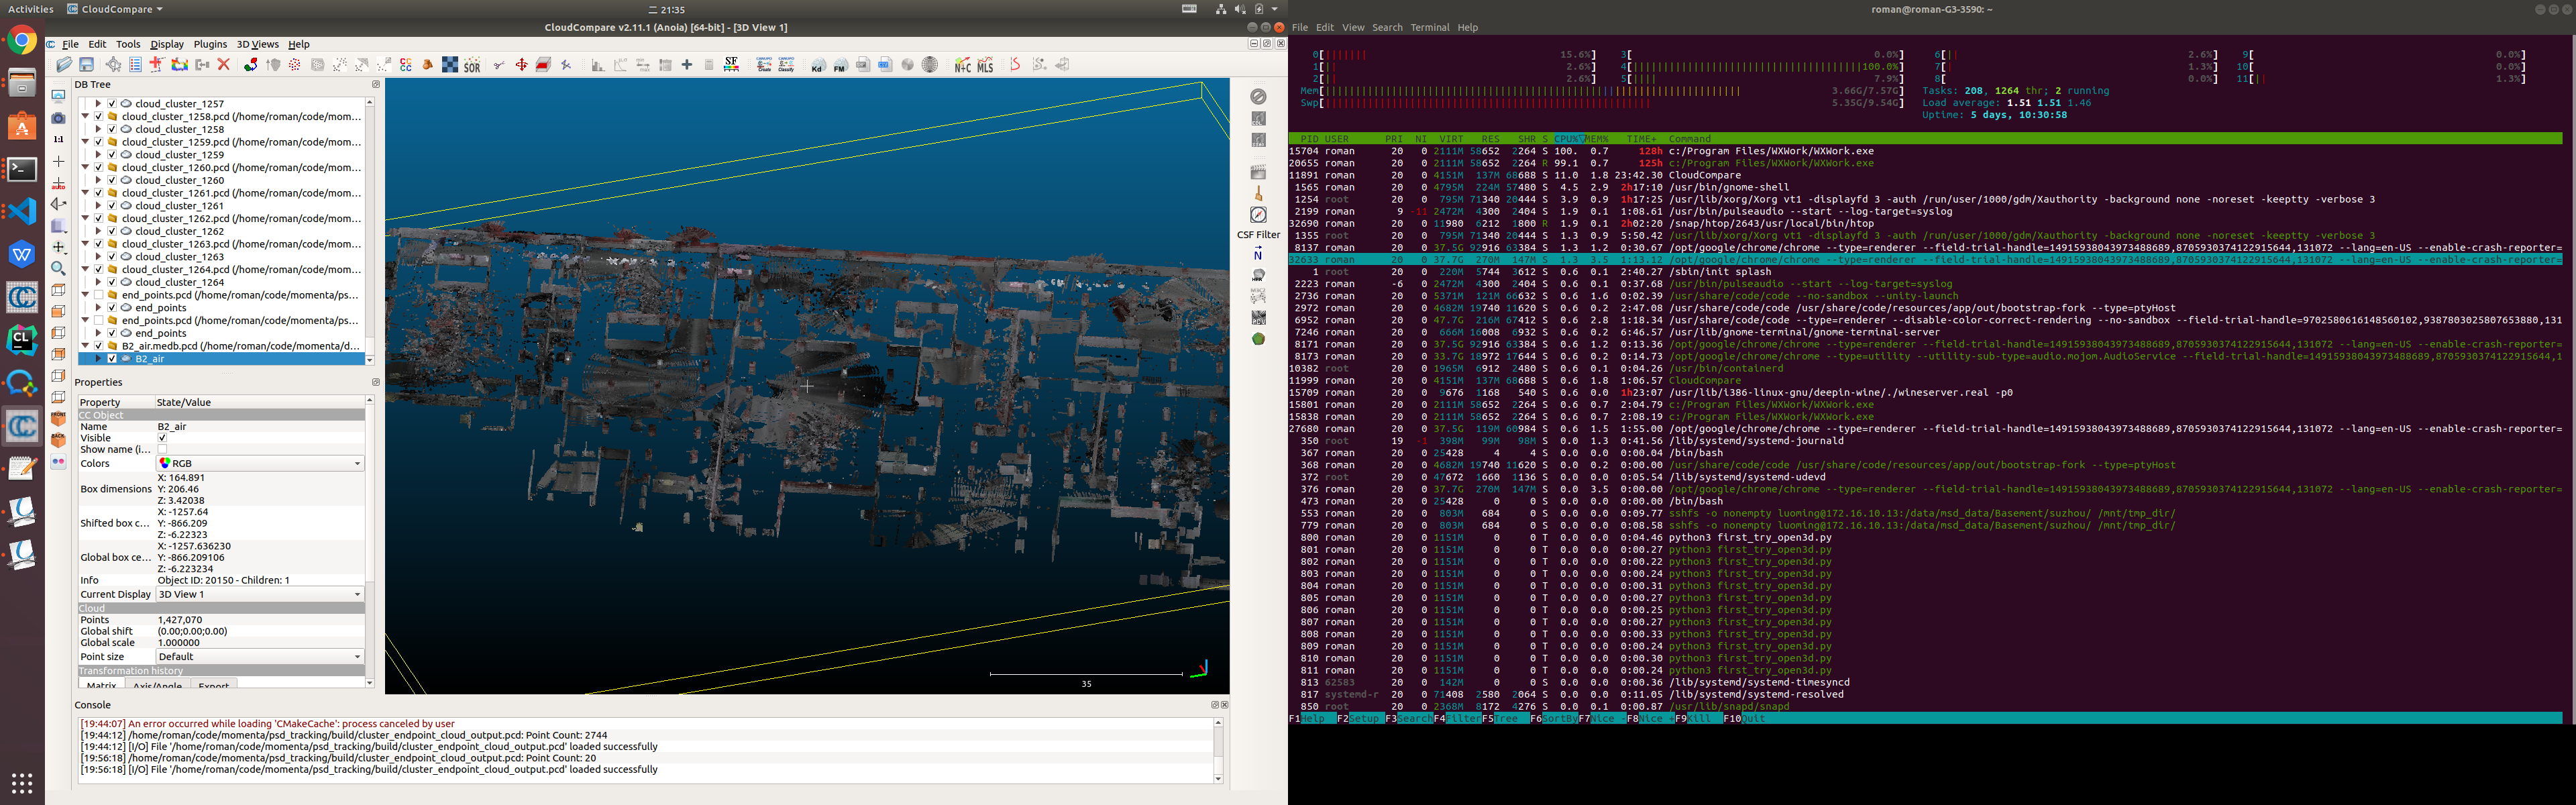Screen dimensions: 2576x805
Task: Check the first unchecked end_points.pcd box
Action: tap(99, 295)
